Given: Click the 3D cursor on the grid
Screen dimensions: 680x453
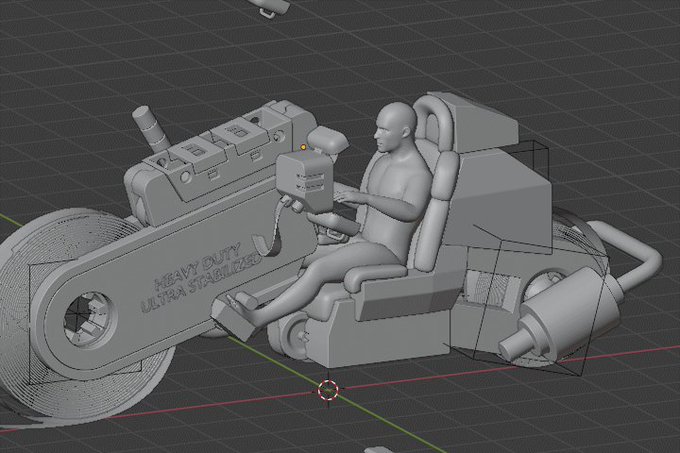Looking at the screenshot, I should (x=328, y=390).
